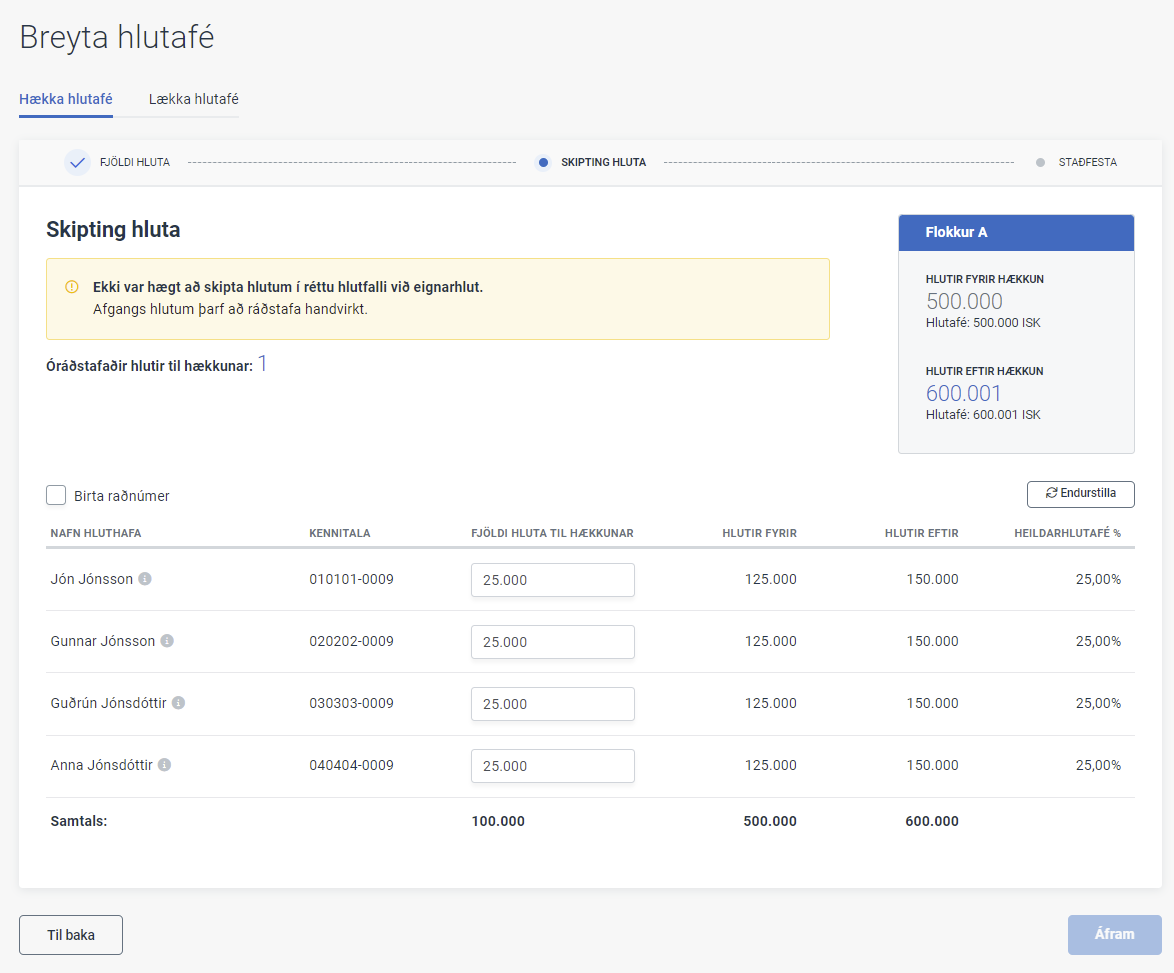1174x973 pixels.
Task: Click kennitala 020202-0009
Action: (x=351, y=641)
